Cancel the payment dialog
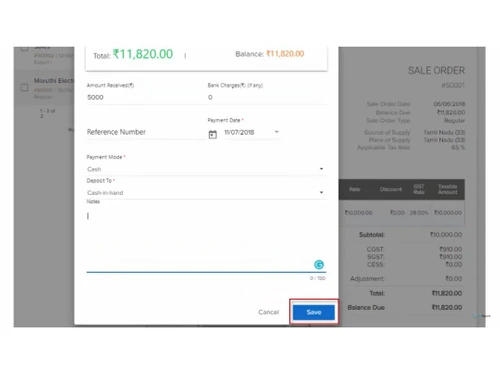The image size is (500, 375). tap(268, 312)
